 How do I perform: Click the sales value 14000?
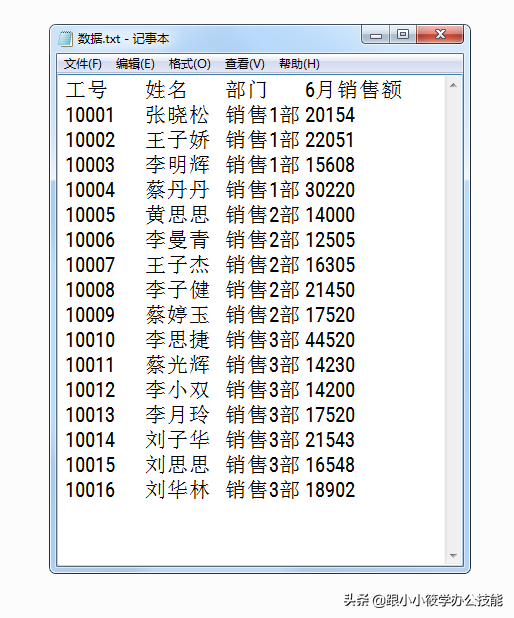point(330,215)
